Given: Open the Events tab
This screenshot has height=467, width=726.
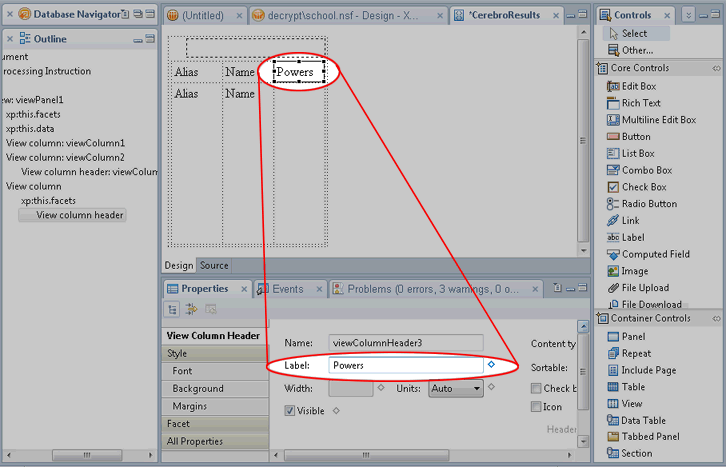Looking at the screenshot, I should point(289,289).
